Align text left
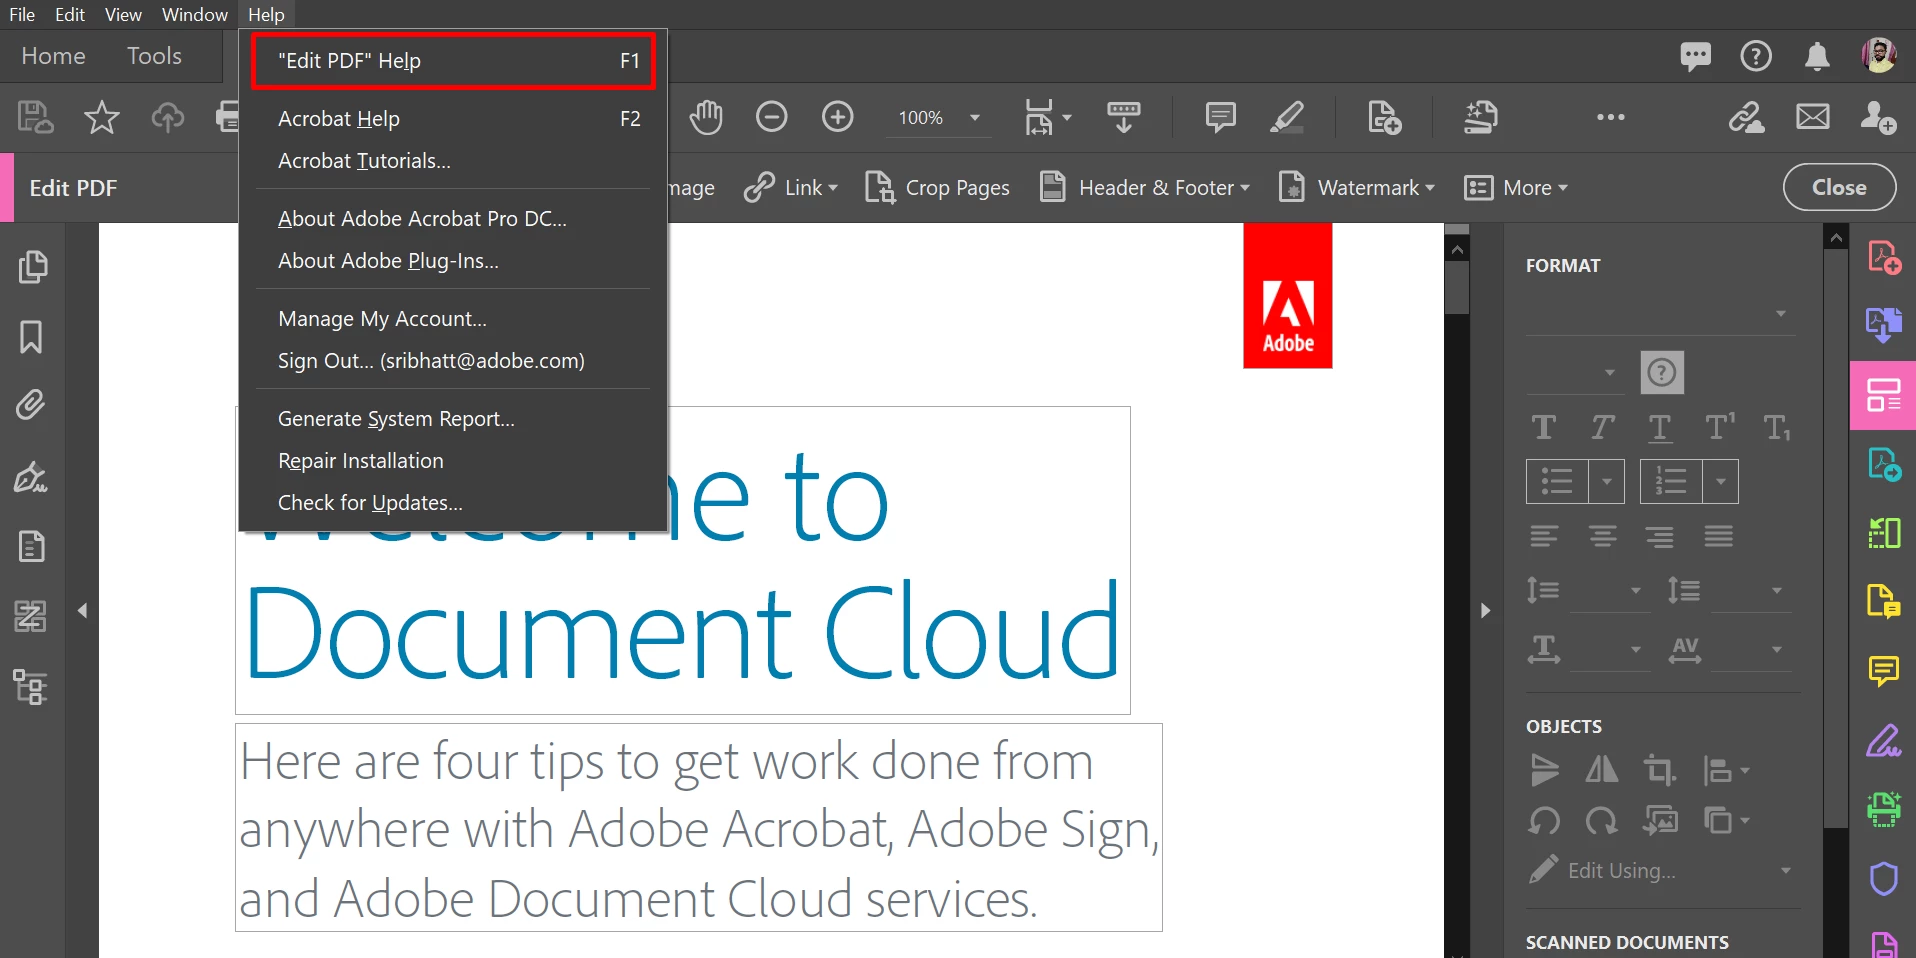This screenshot has height=958, width=1916. pos(1544,537)
